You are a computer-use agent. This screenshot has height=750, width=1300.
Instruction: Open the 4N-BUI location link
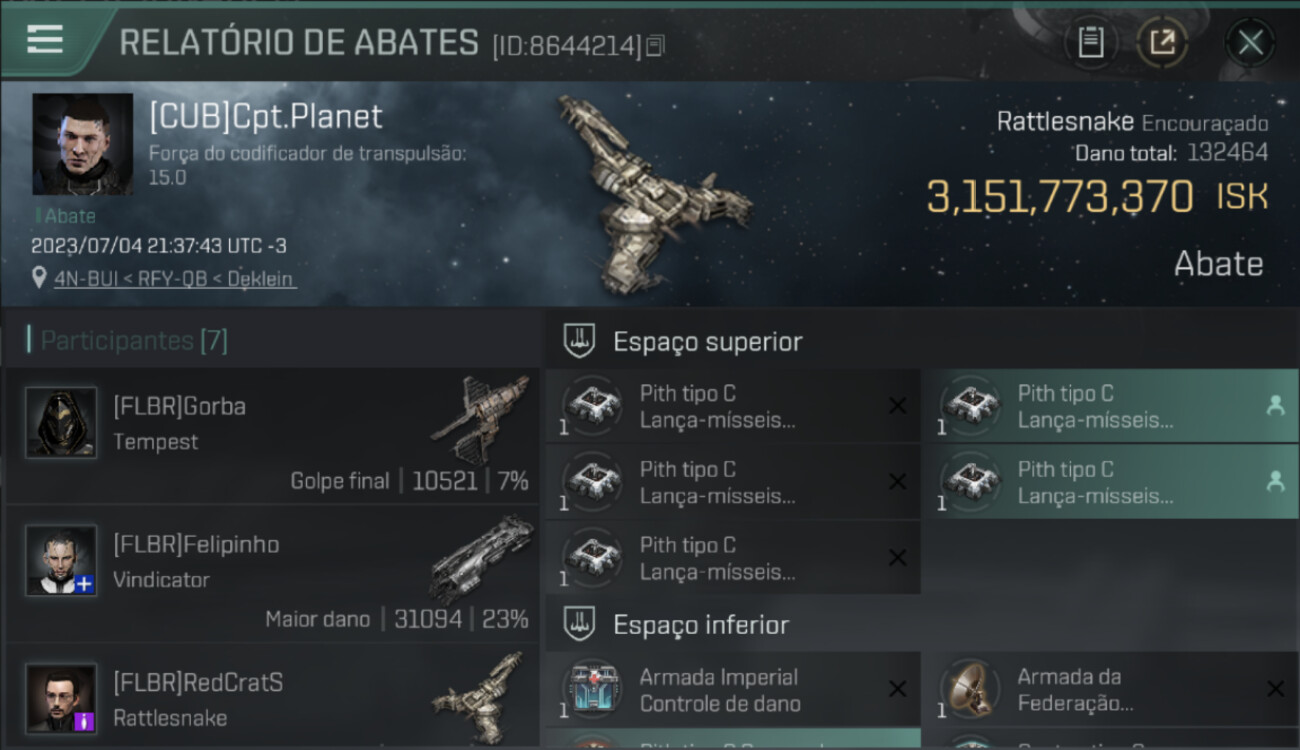click(175, 279)
